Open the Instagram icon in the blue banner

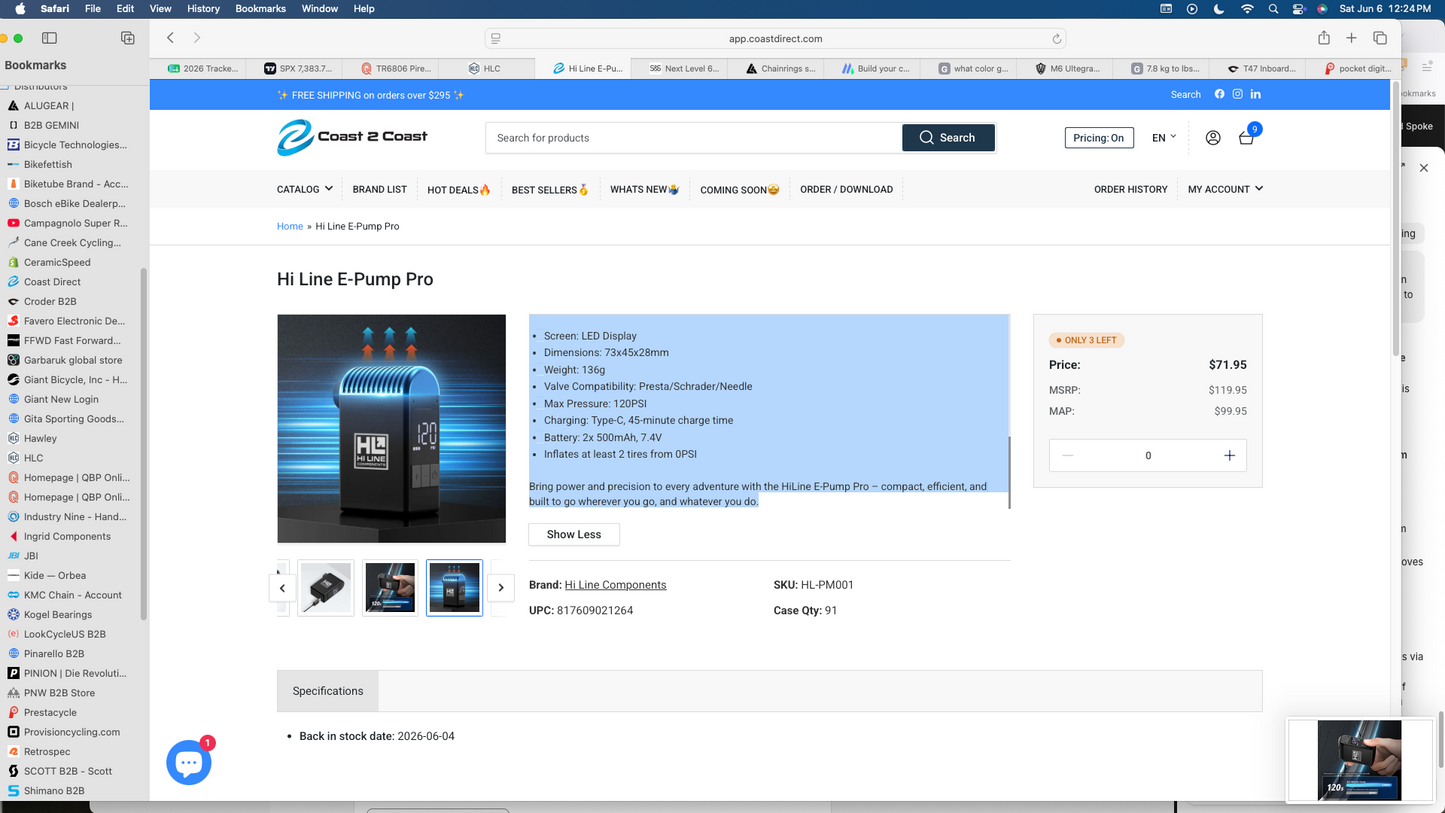pyautogui.click(x=1237, y=94)
